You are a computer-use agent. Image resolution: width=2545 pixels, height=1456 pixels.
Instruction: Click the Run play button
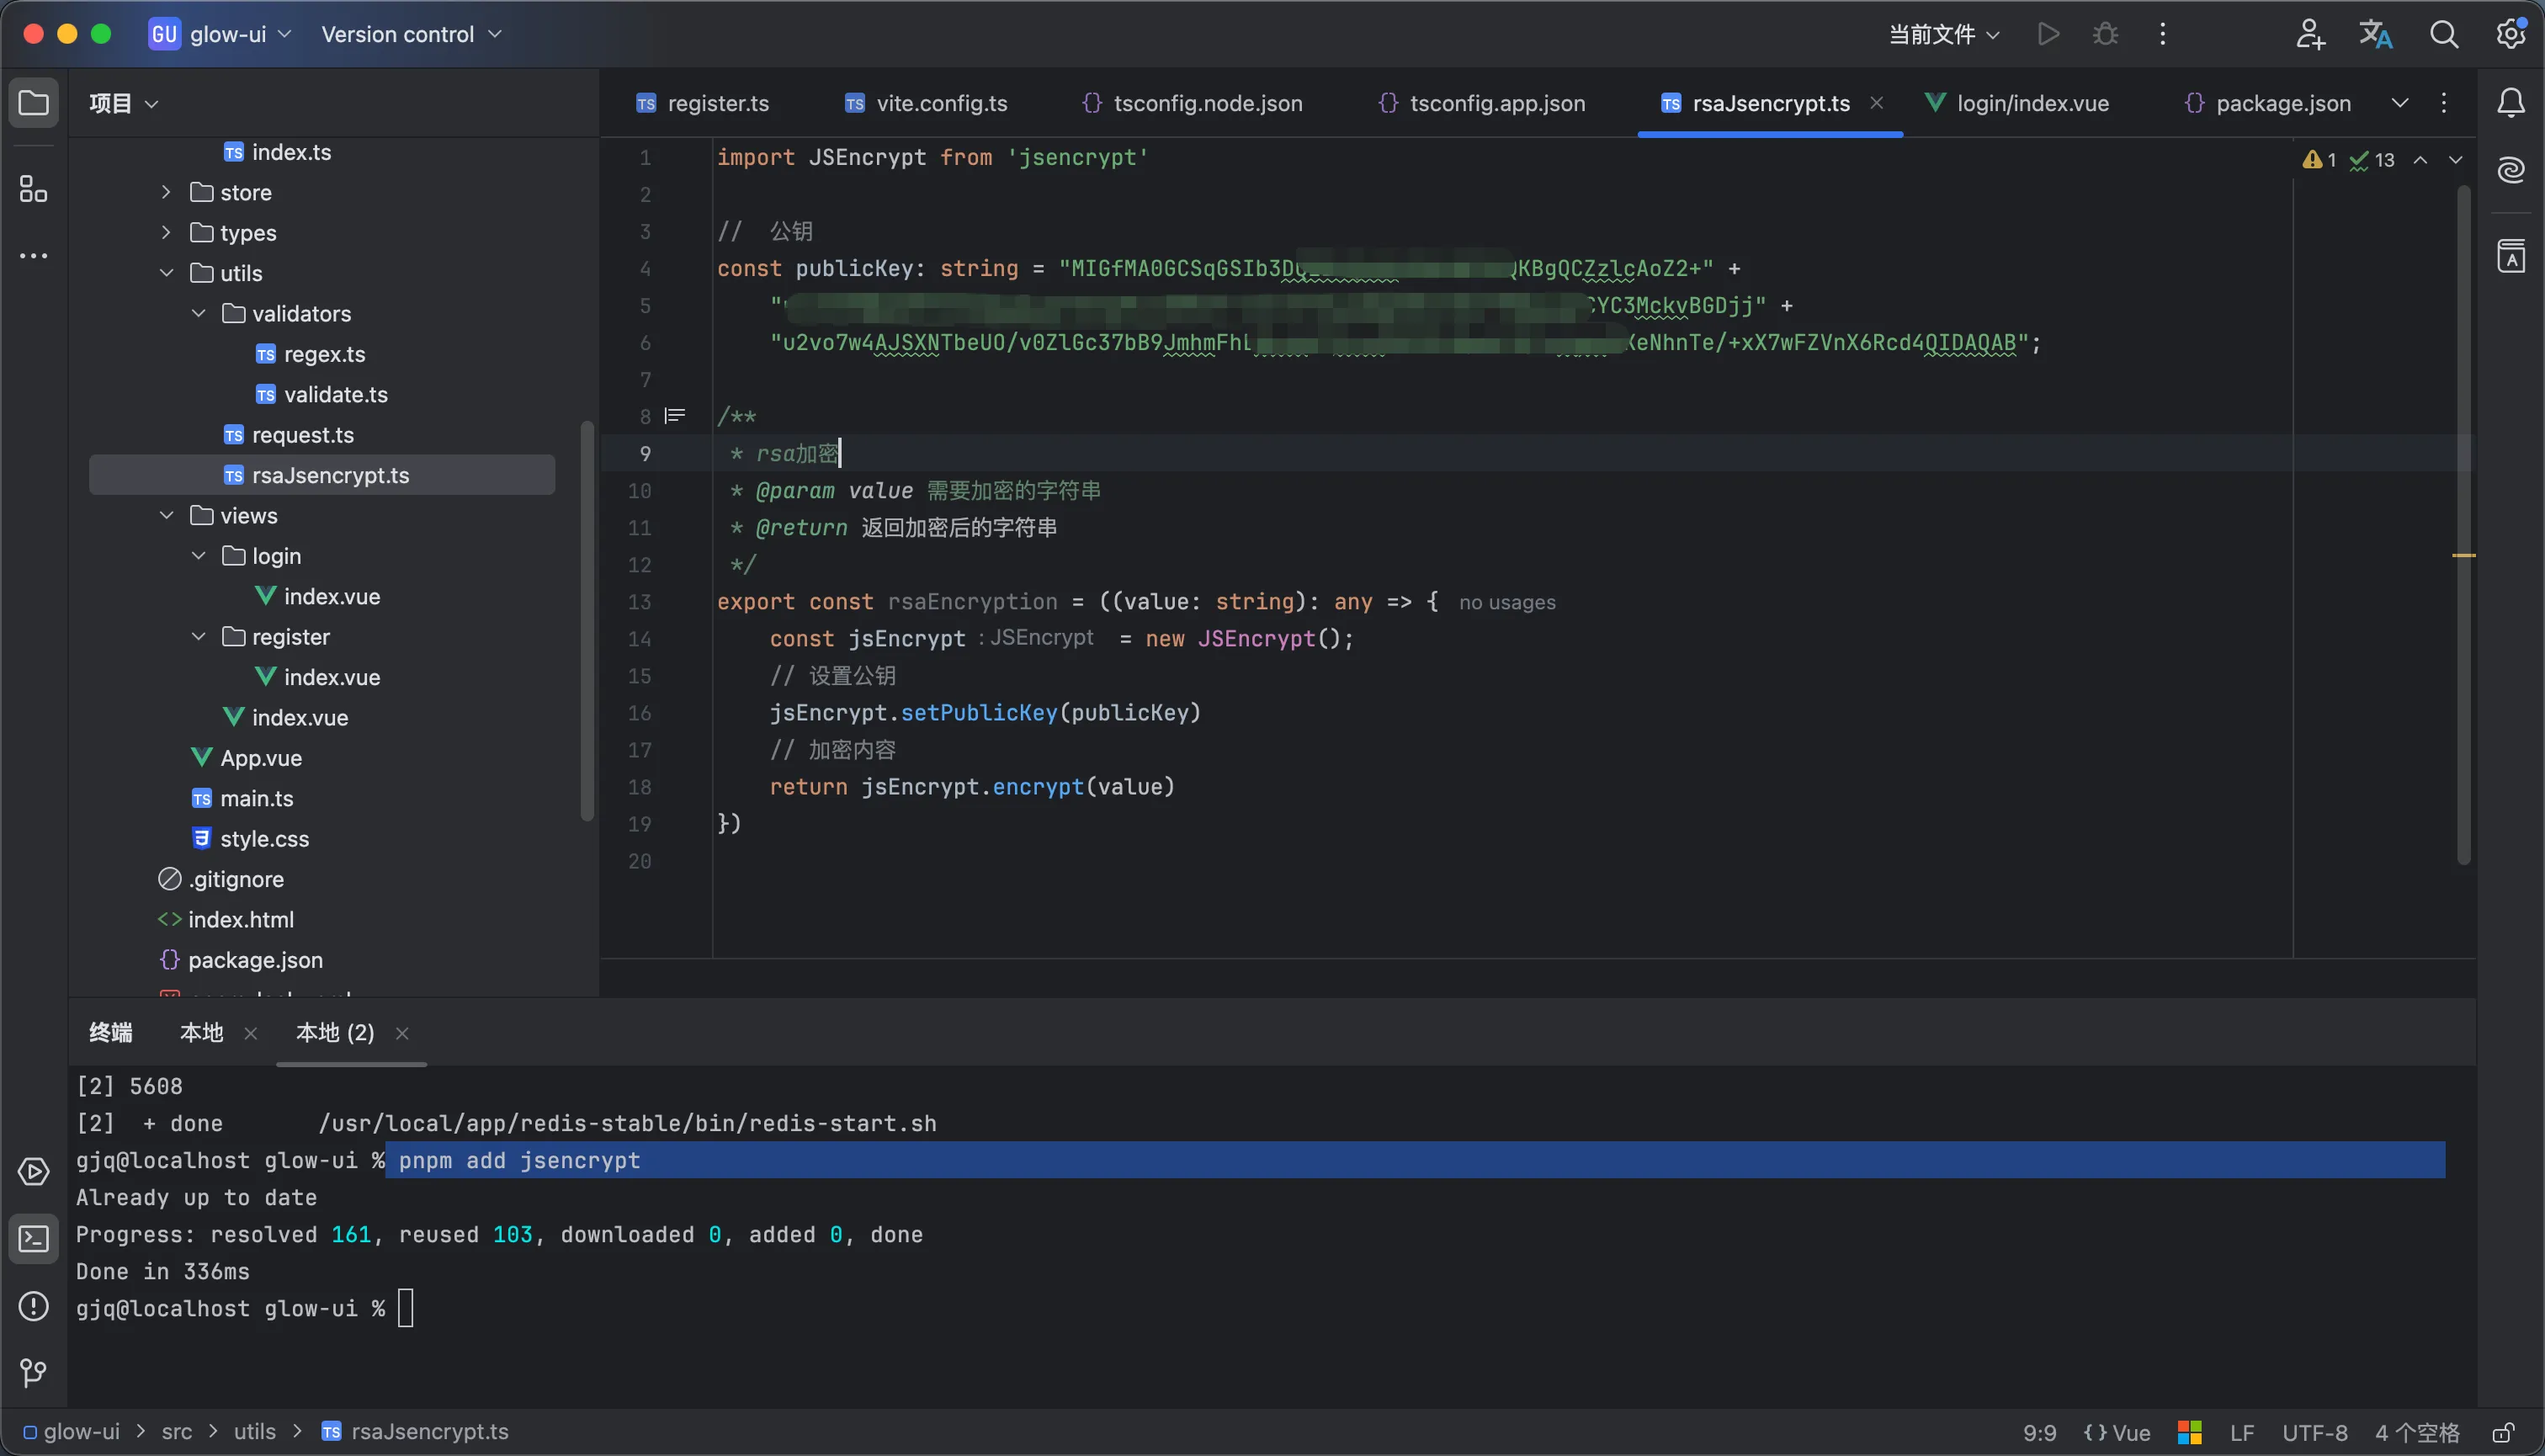(x=2048, y=34)
